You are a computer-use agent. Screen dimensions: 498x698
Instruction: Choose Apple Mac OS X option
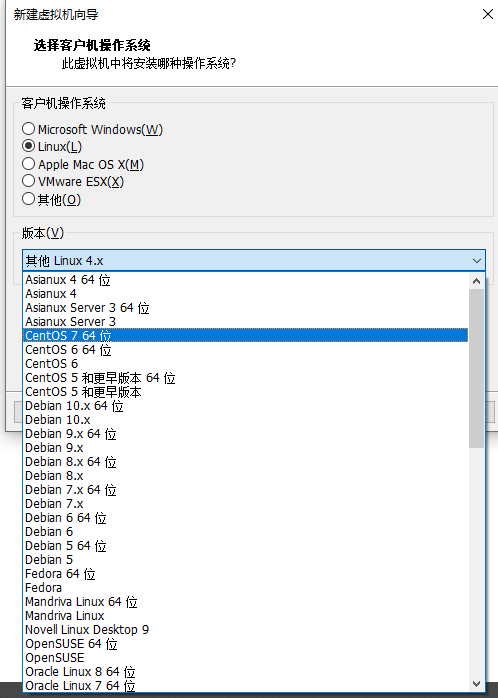(x=28, y=164)
